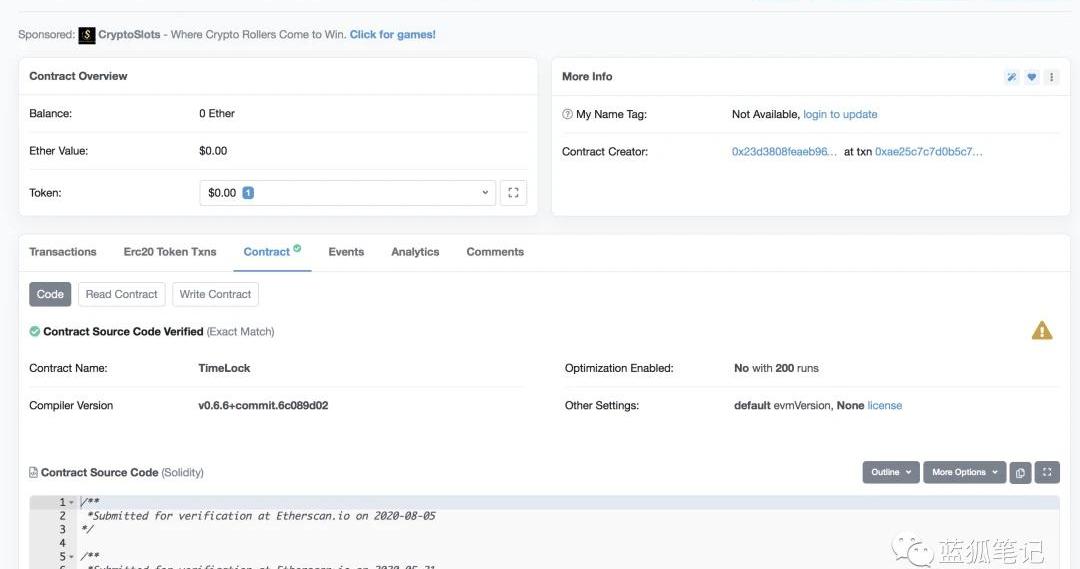Click the heart icon to add to watchlist
The image size is (1080, 569).
pos(1032,77)
